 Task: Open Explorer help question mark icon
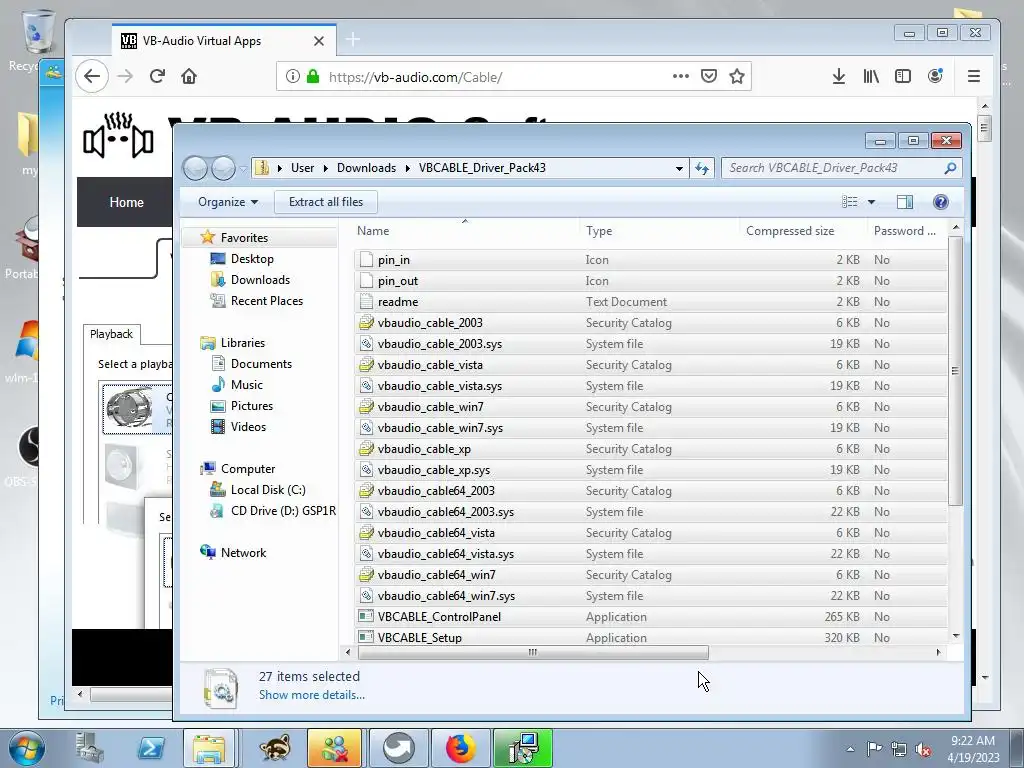[940, 202]
